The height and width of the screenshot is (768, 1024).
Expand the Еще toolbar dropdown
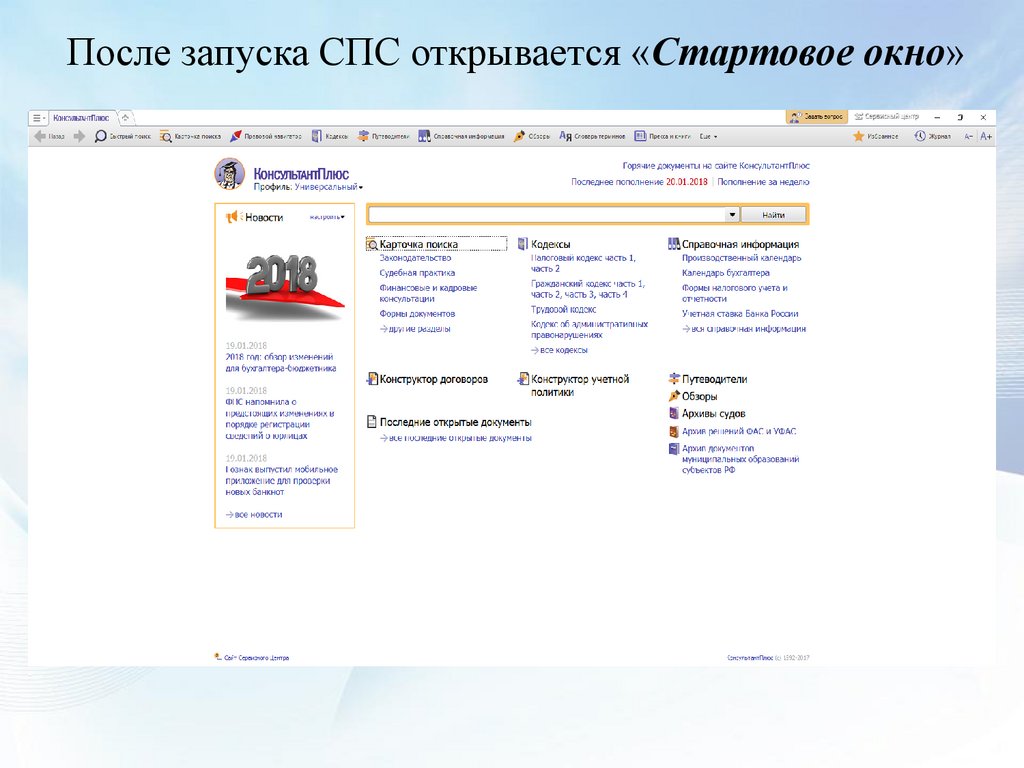tap(709, 136)
